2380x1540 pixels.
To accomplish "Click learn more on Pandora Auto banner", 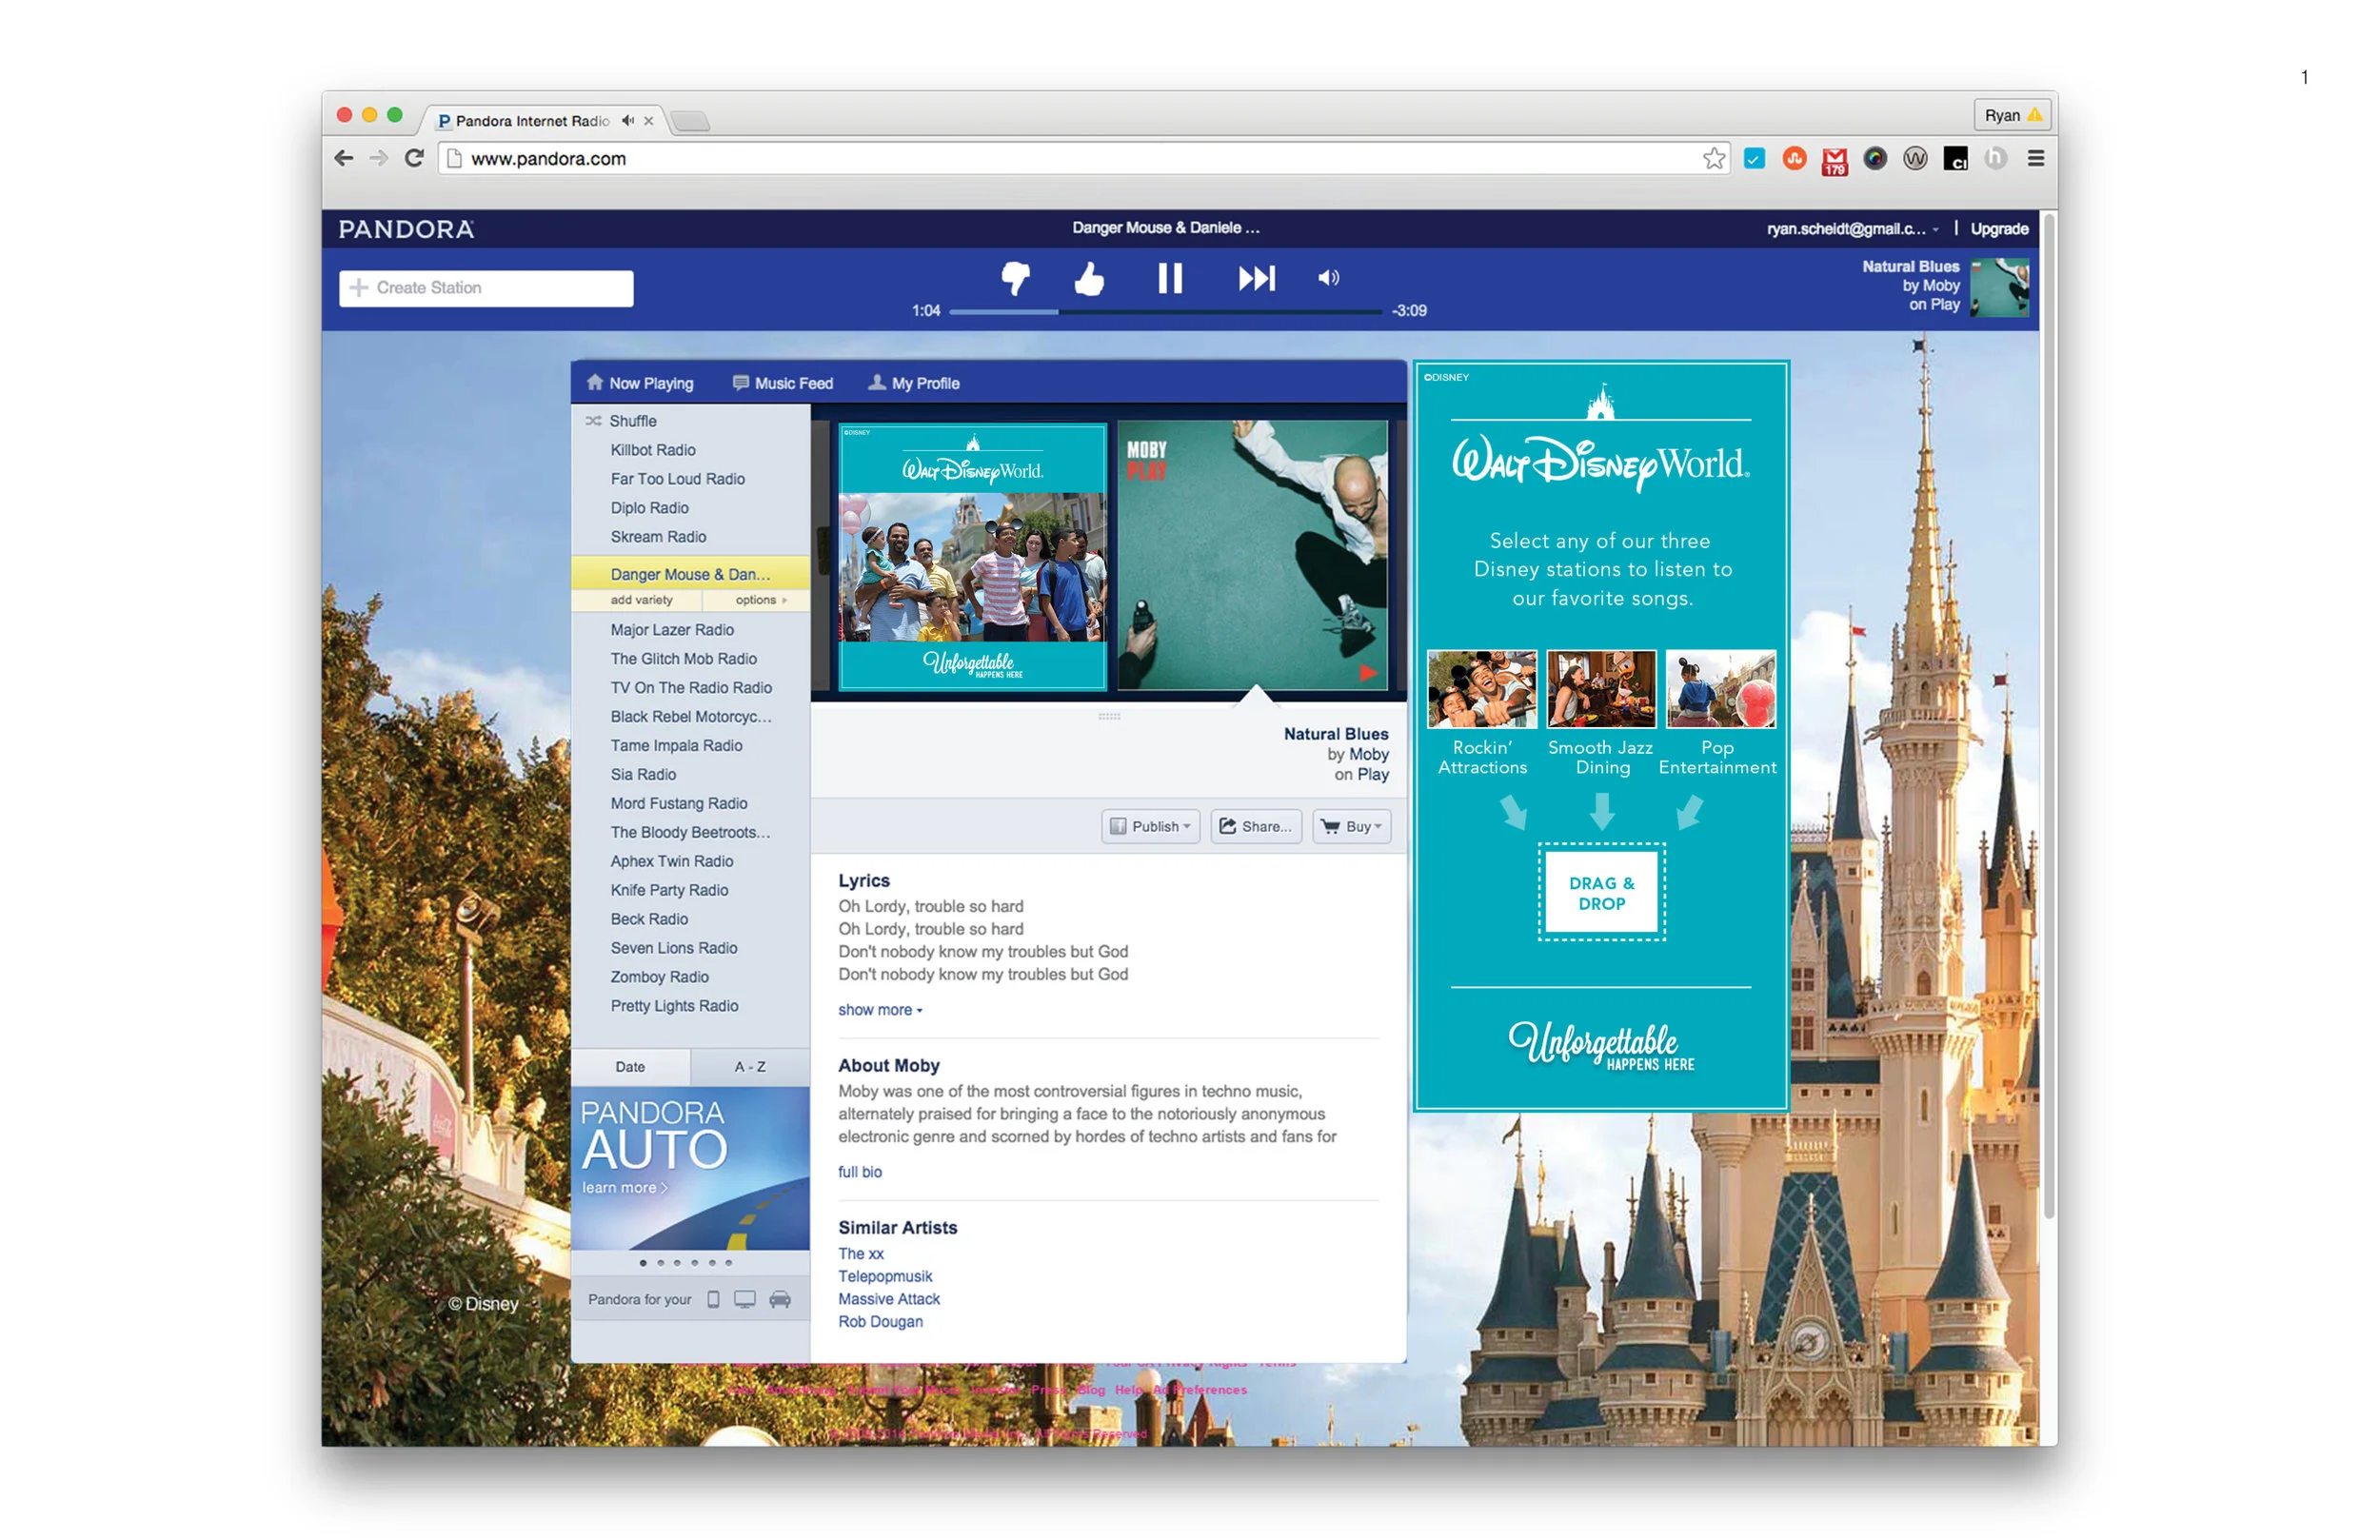I will click(625, 1188).
